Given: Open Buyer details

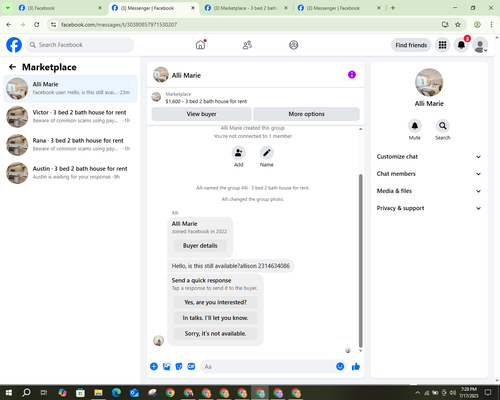Looking at the screenshot, I should (x=200, y=246).
